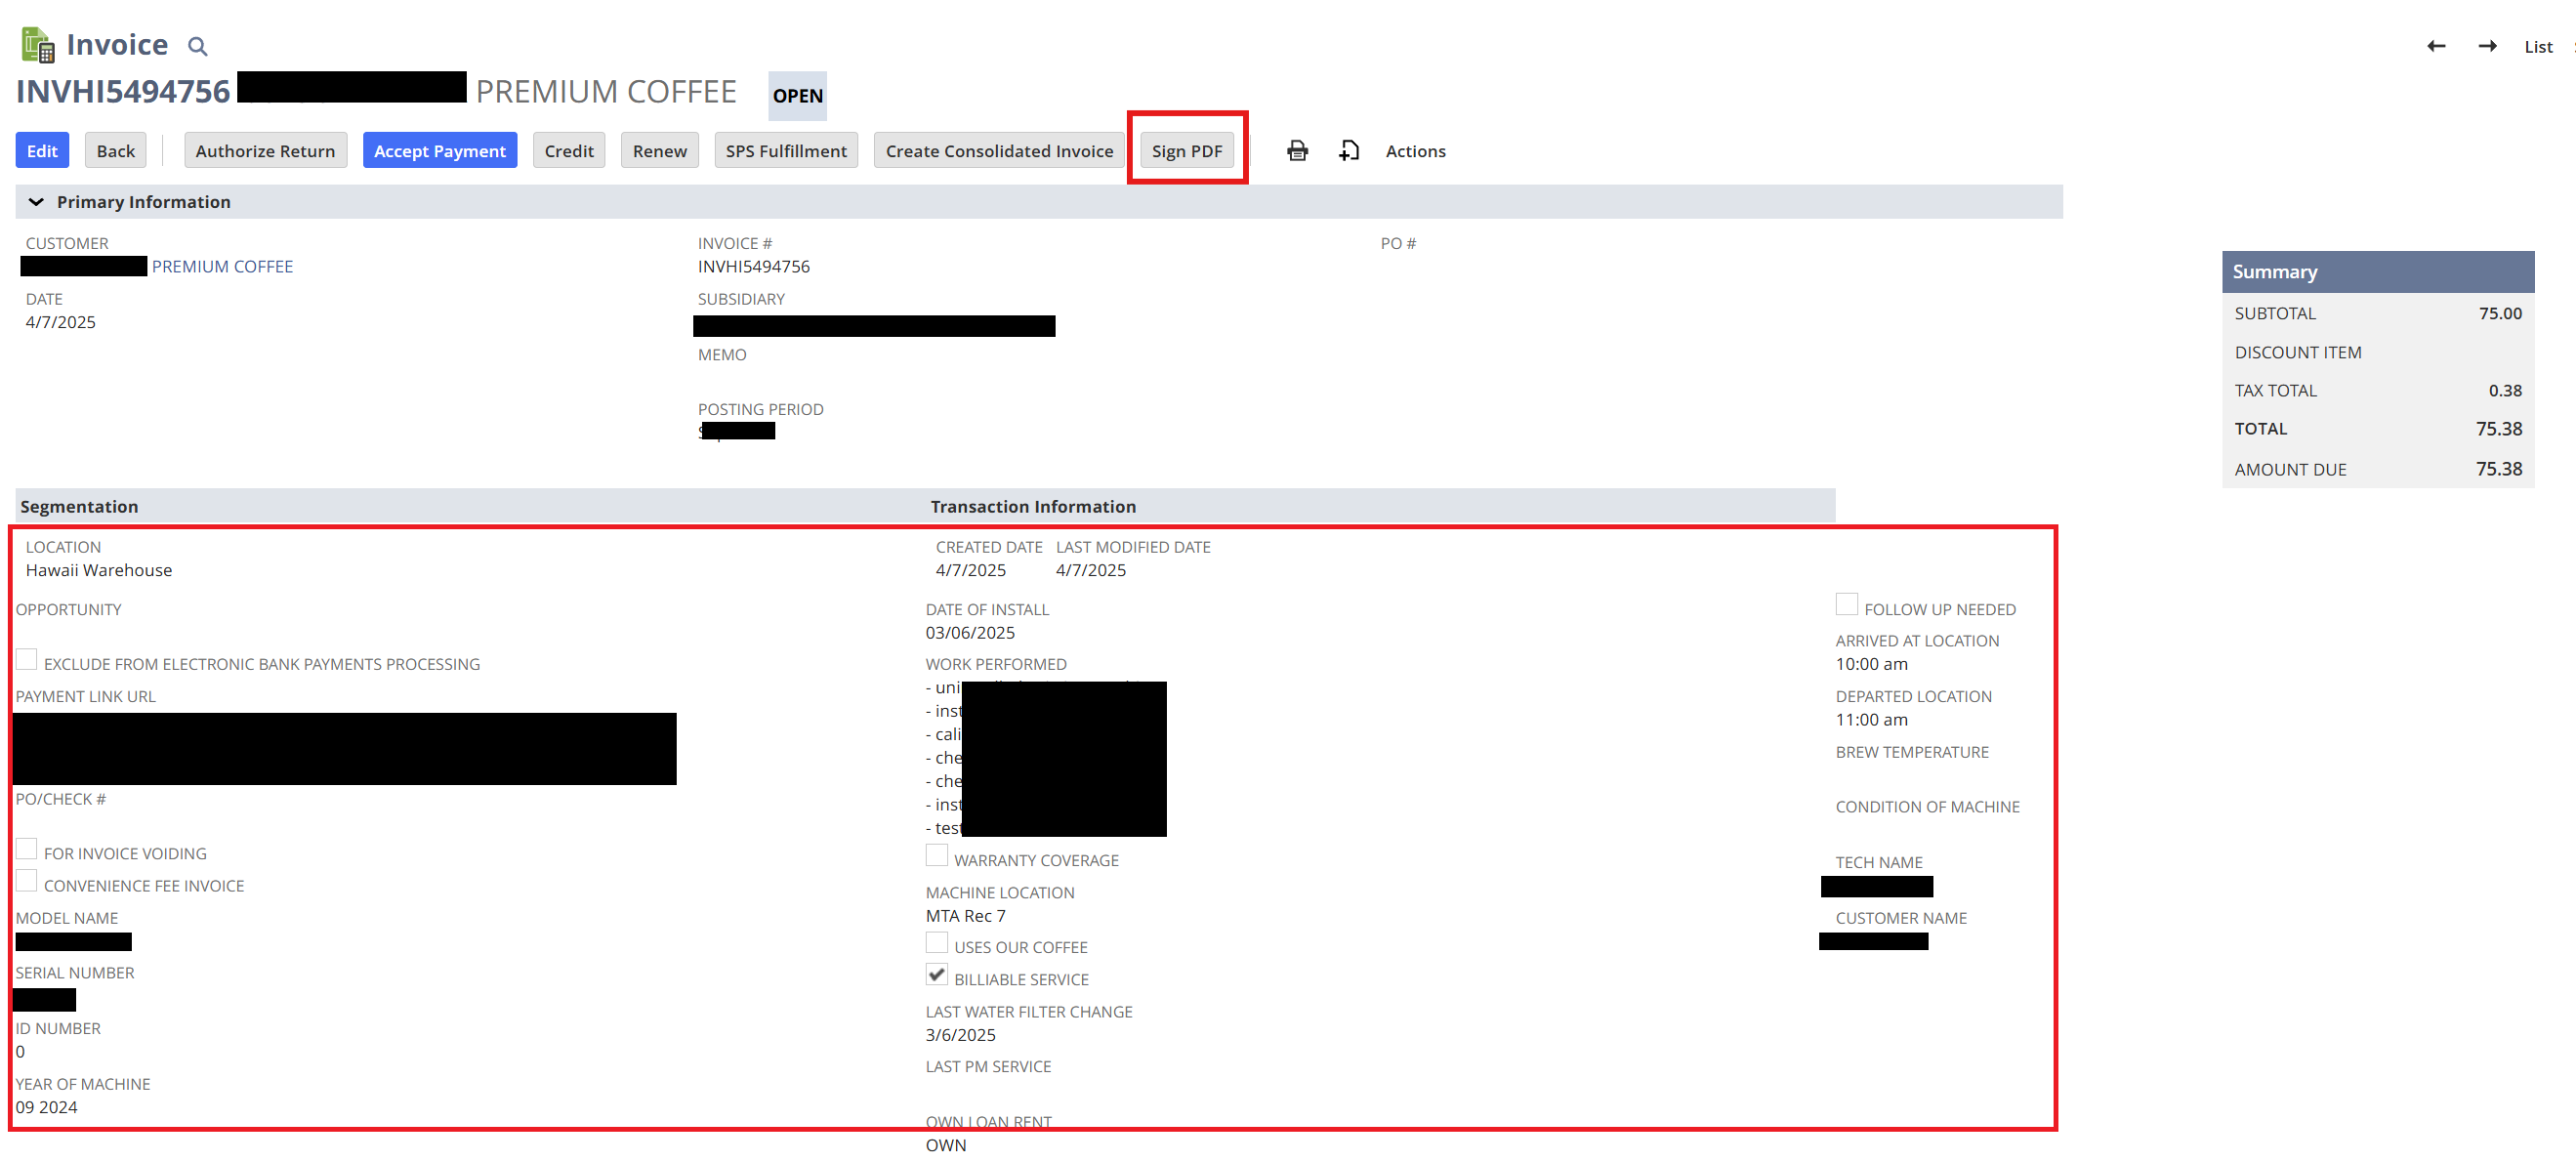The image size is (2576, 1162).
Task: Toggle Exclude From Electronic Bank Payments checkbox
Action: [x=27, y=659]
